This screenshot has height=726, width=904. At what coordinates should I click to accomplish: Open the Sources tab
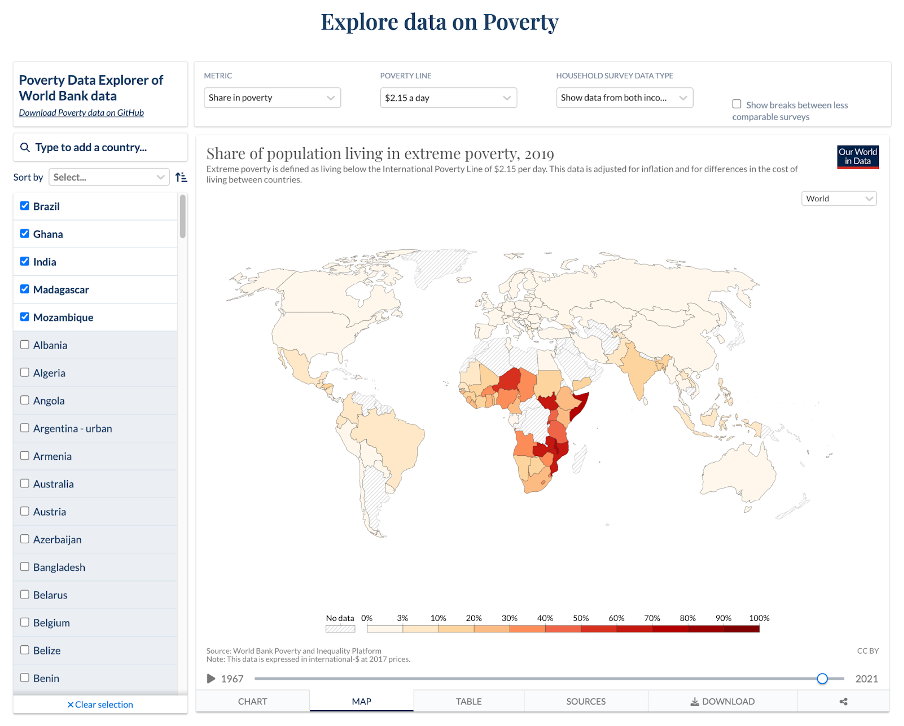(x=586, y=701)
